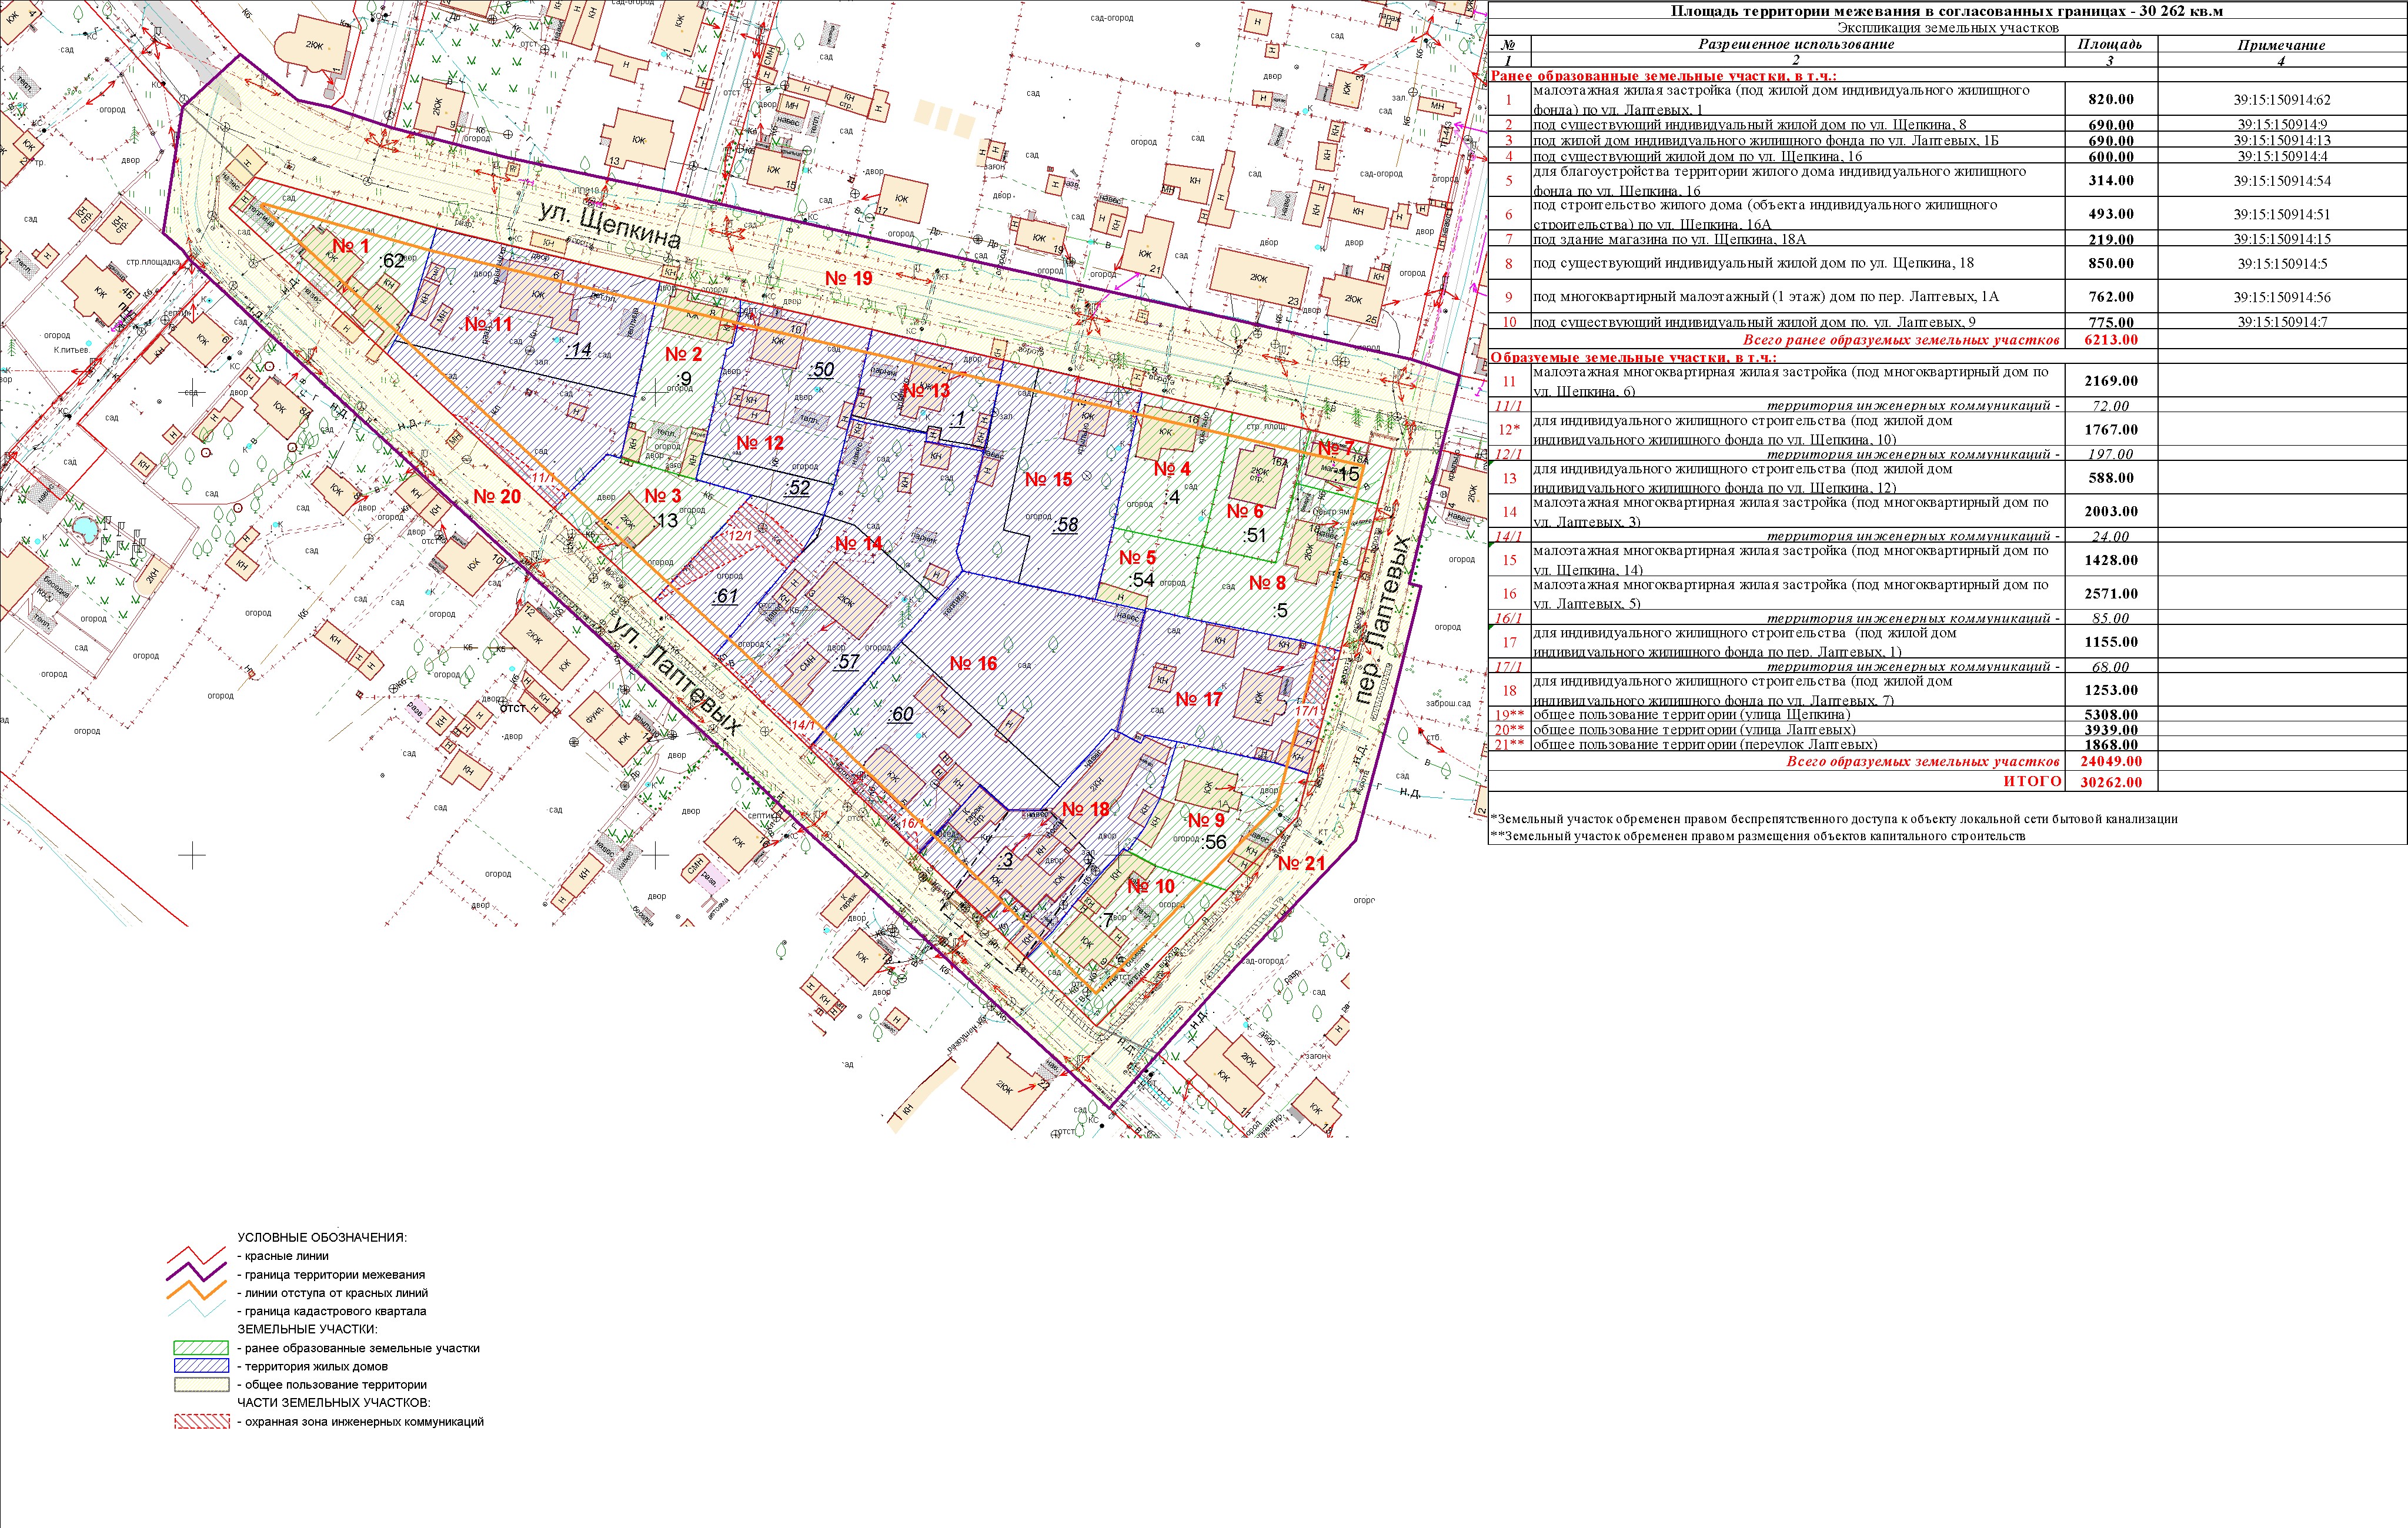Viewport: 2408px width, 1528px height.
Task: Select the green hatched previously formed parcels swatch
Action: (x=201, y=1348)
